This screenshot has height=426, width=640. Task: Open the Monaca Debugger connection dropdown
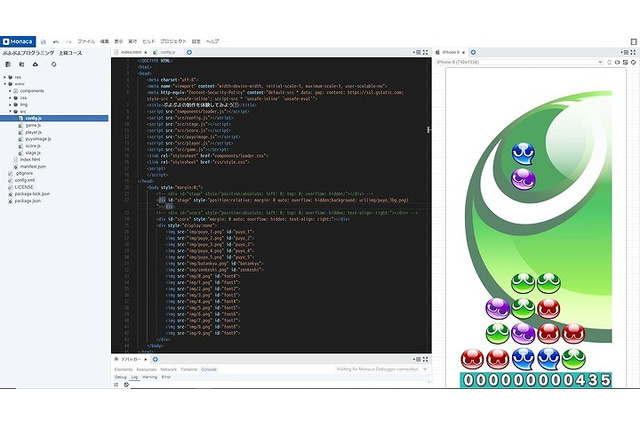(x=381, y=369)
